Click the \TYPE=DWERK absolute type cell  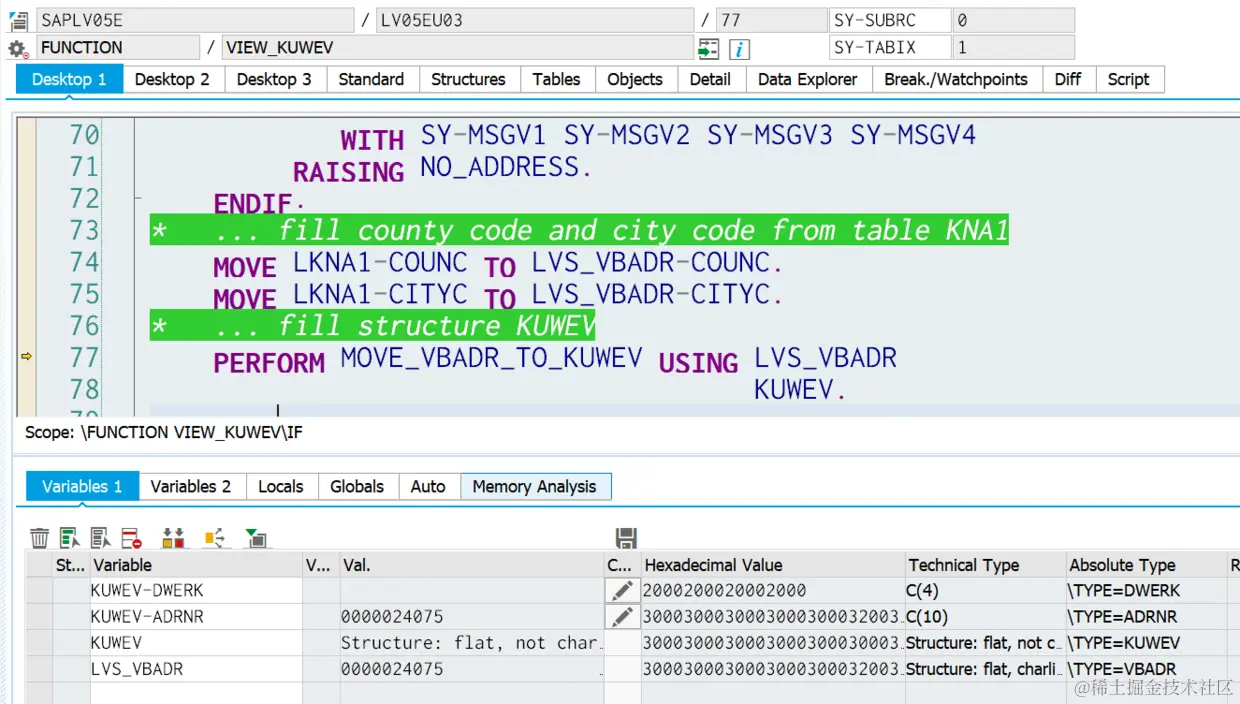pos(1145,591)
